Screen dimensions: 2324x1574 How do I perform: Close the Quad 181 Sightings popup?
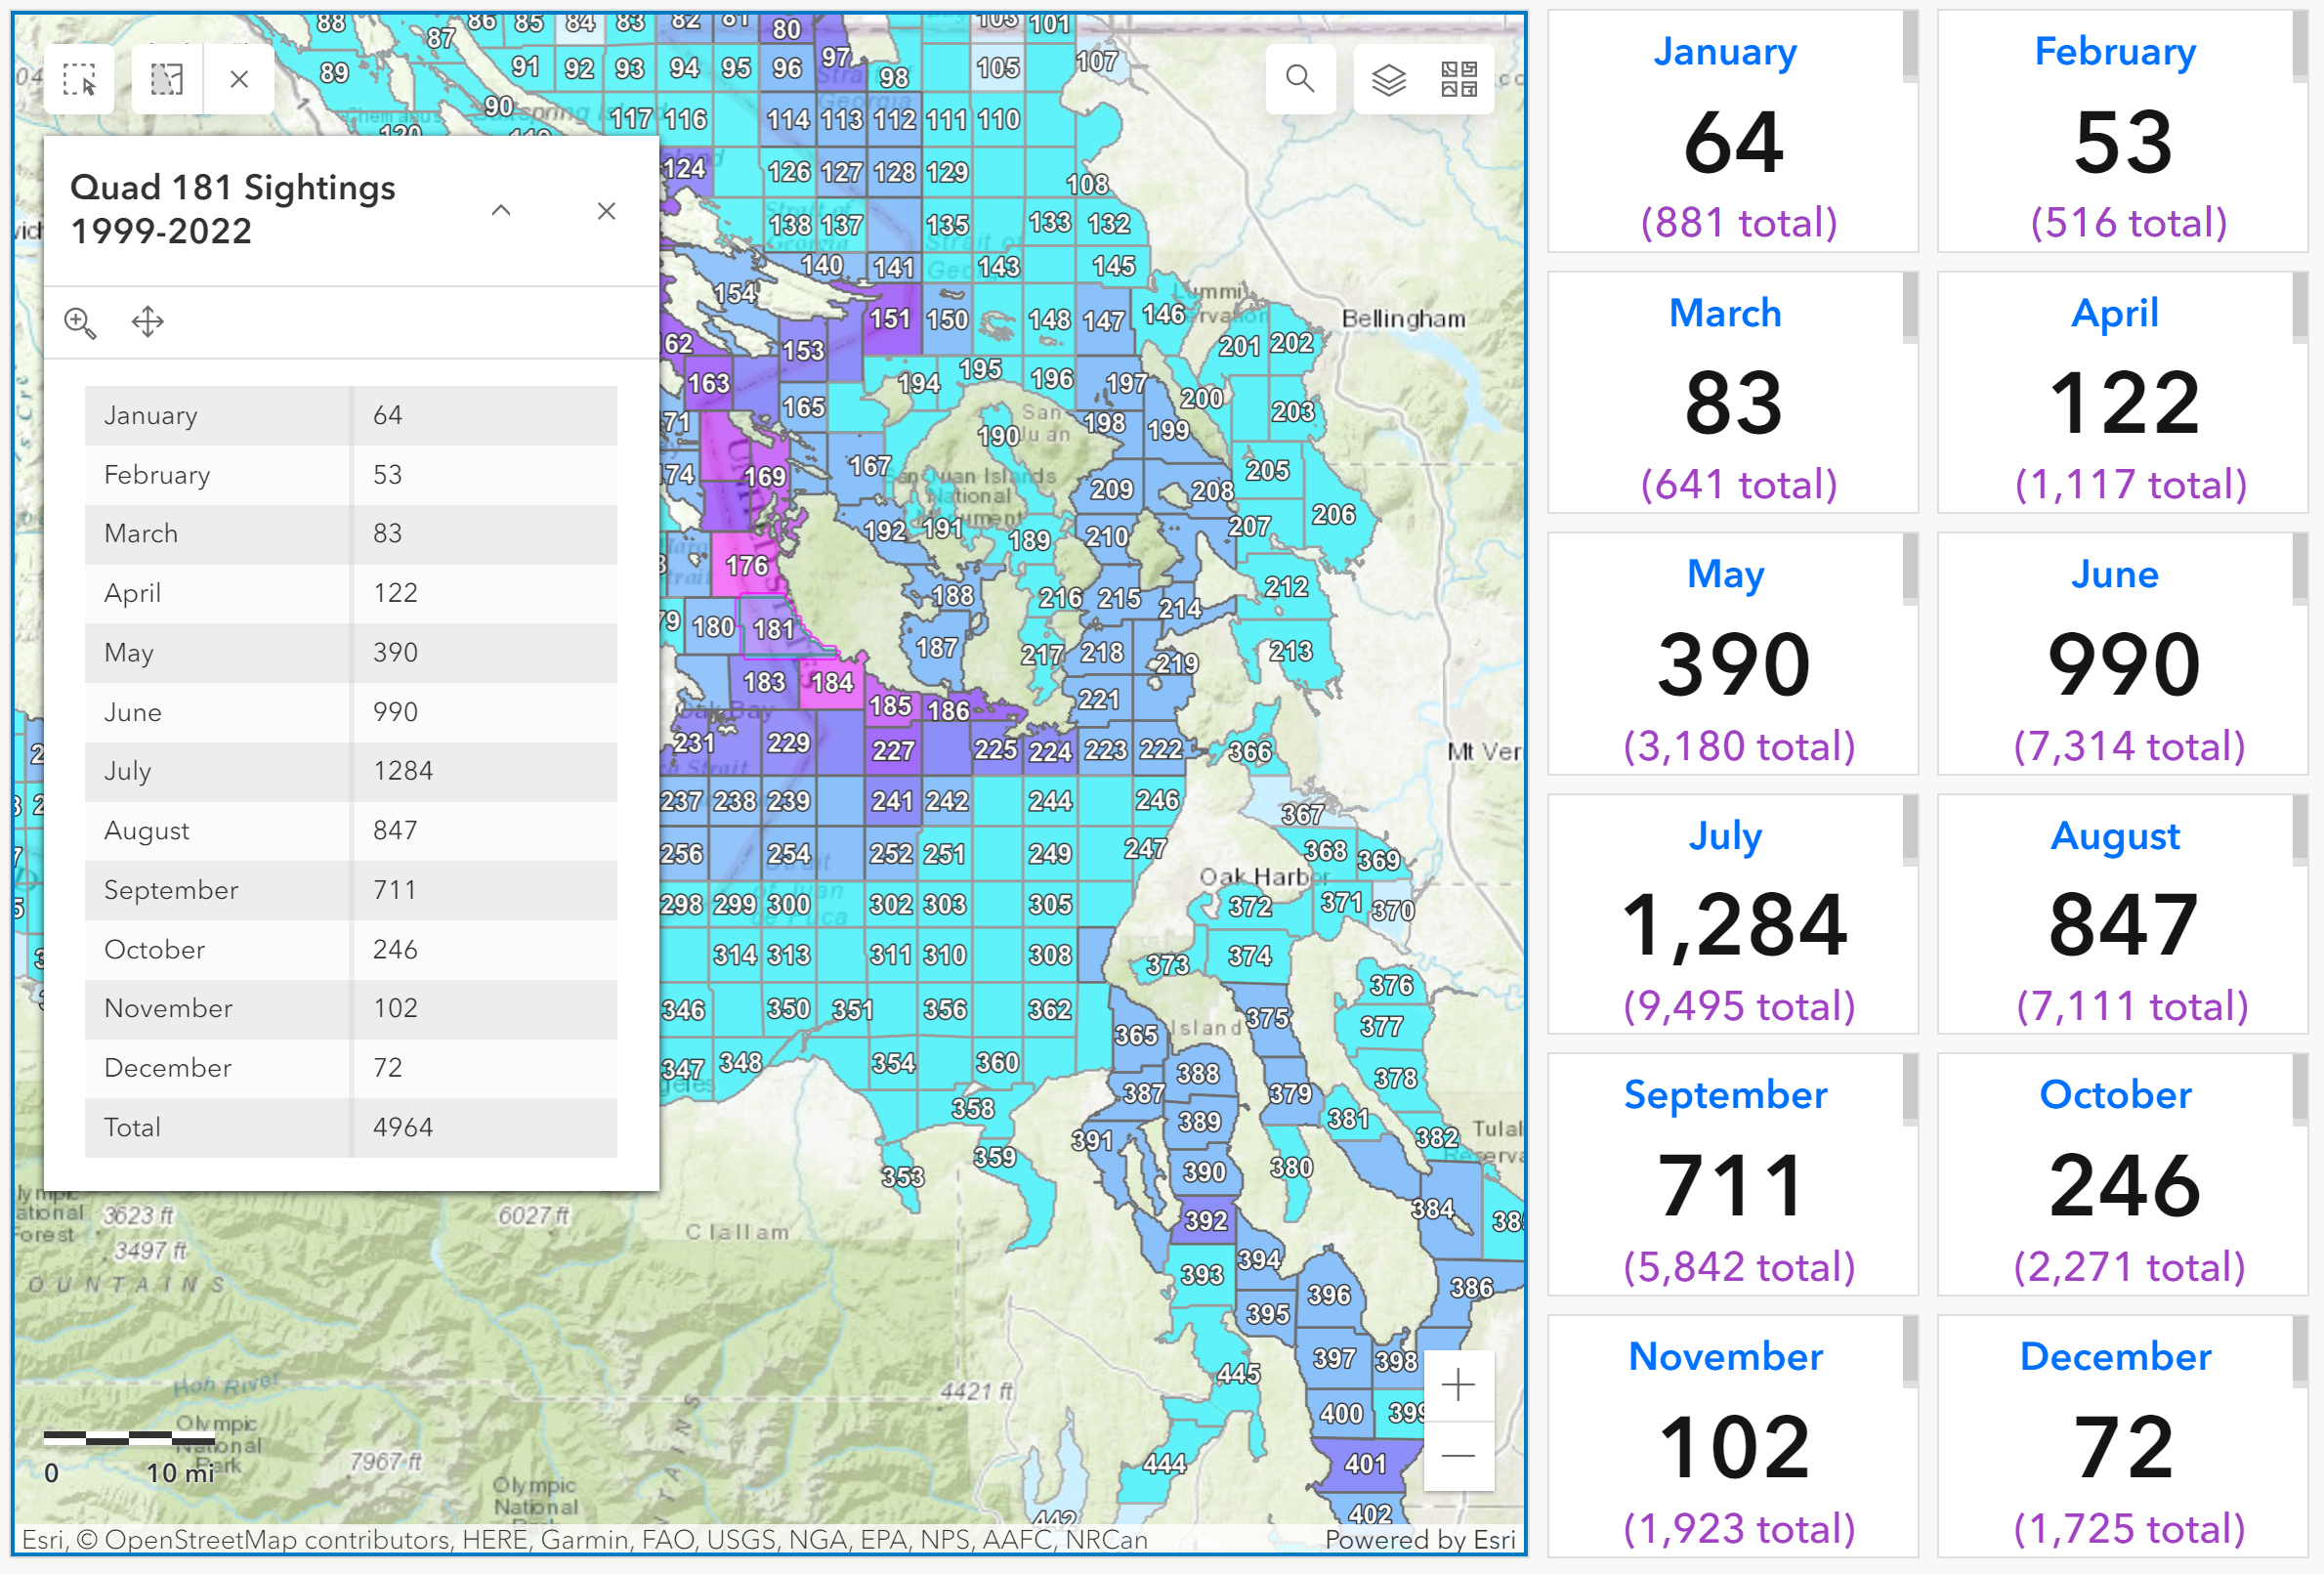606,211
